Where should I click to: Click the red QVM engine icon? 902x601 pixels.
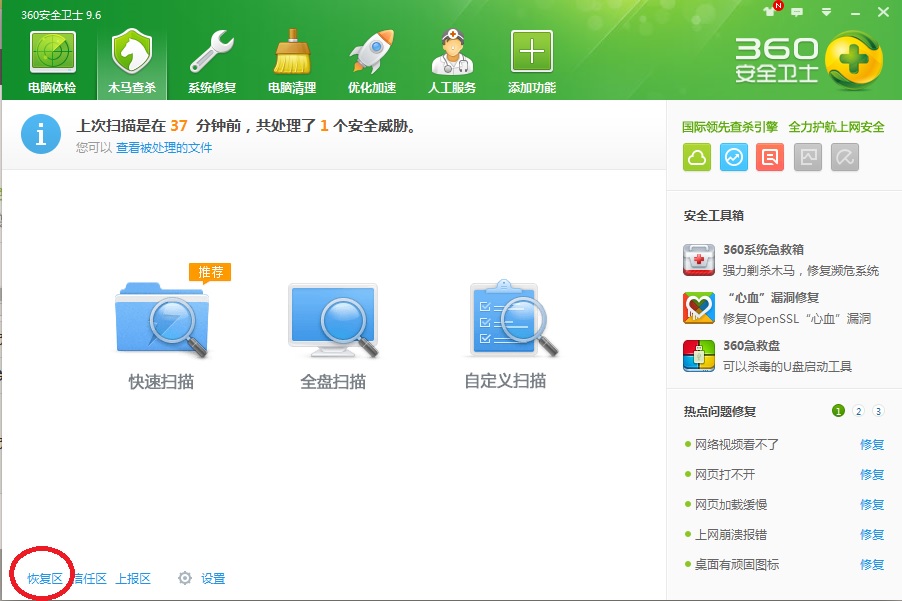pyautogui.click(x=770, y=157)
